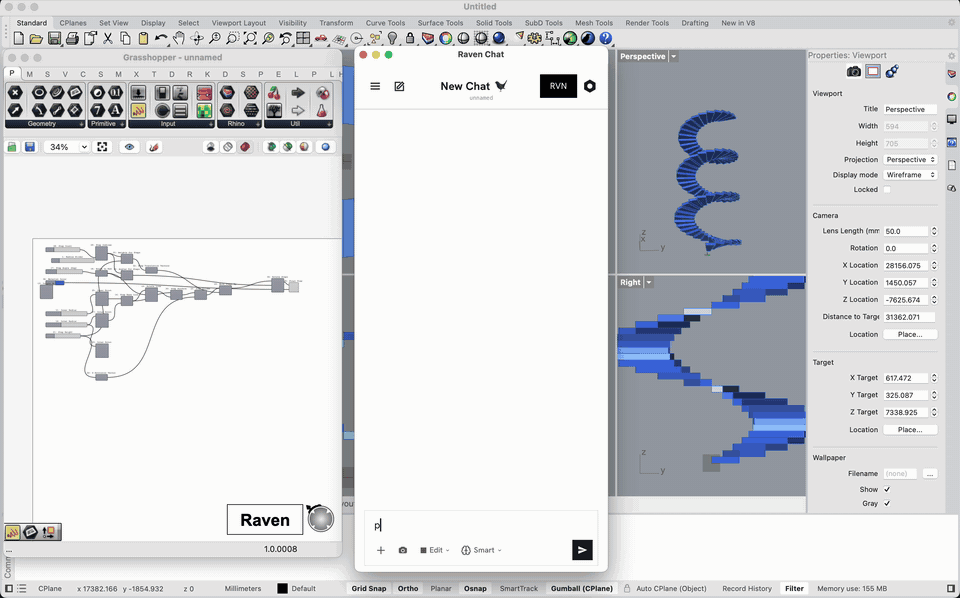Toggle Ortho in status bar
Image resolution: width=960 pixels, height=598 pixels.
click(x=408, y=589)
